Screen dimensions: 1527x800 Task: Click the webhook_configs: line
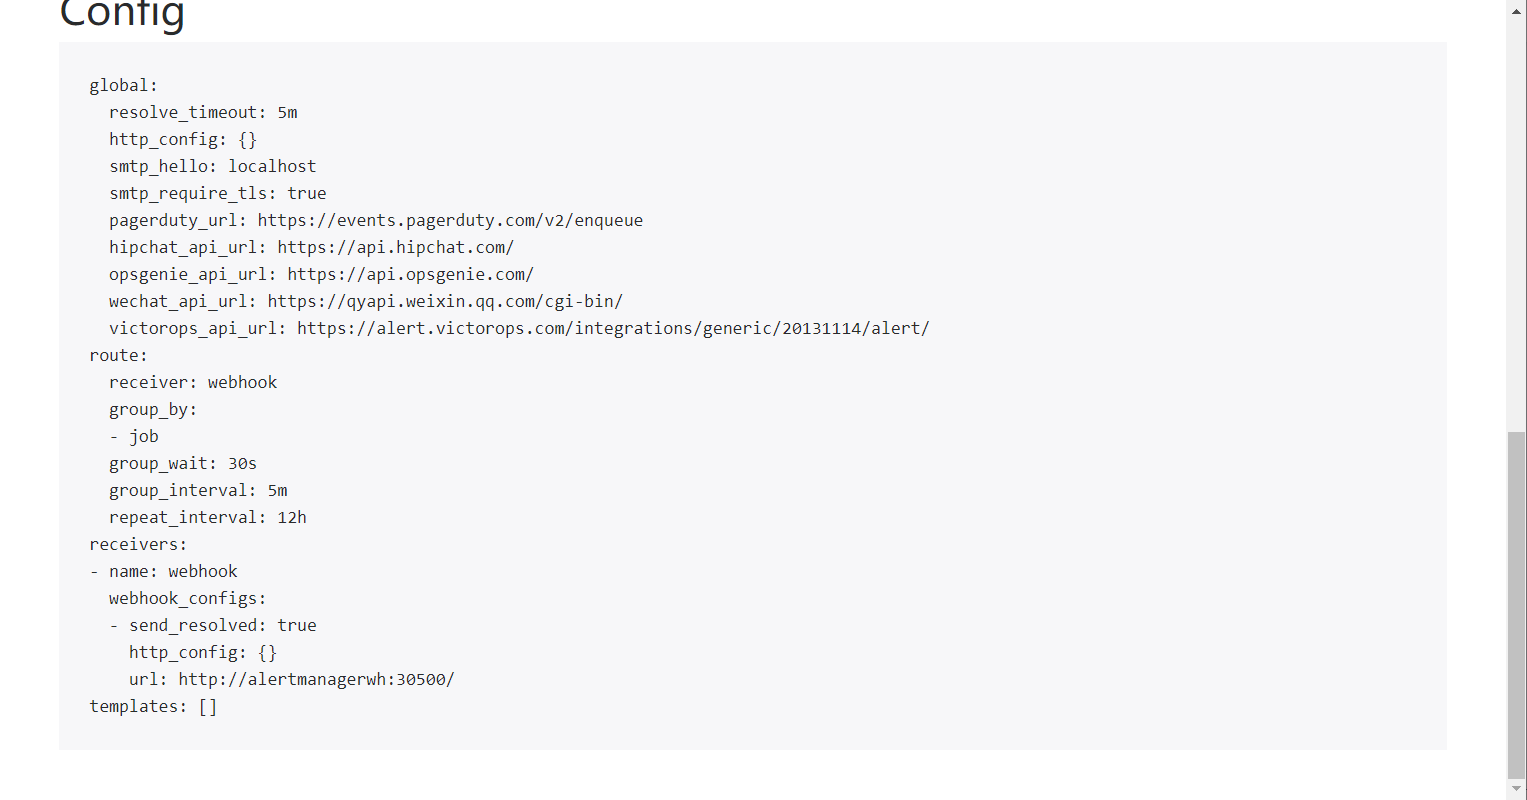point(188,598)
